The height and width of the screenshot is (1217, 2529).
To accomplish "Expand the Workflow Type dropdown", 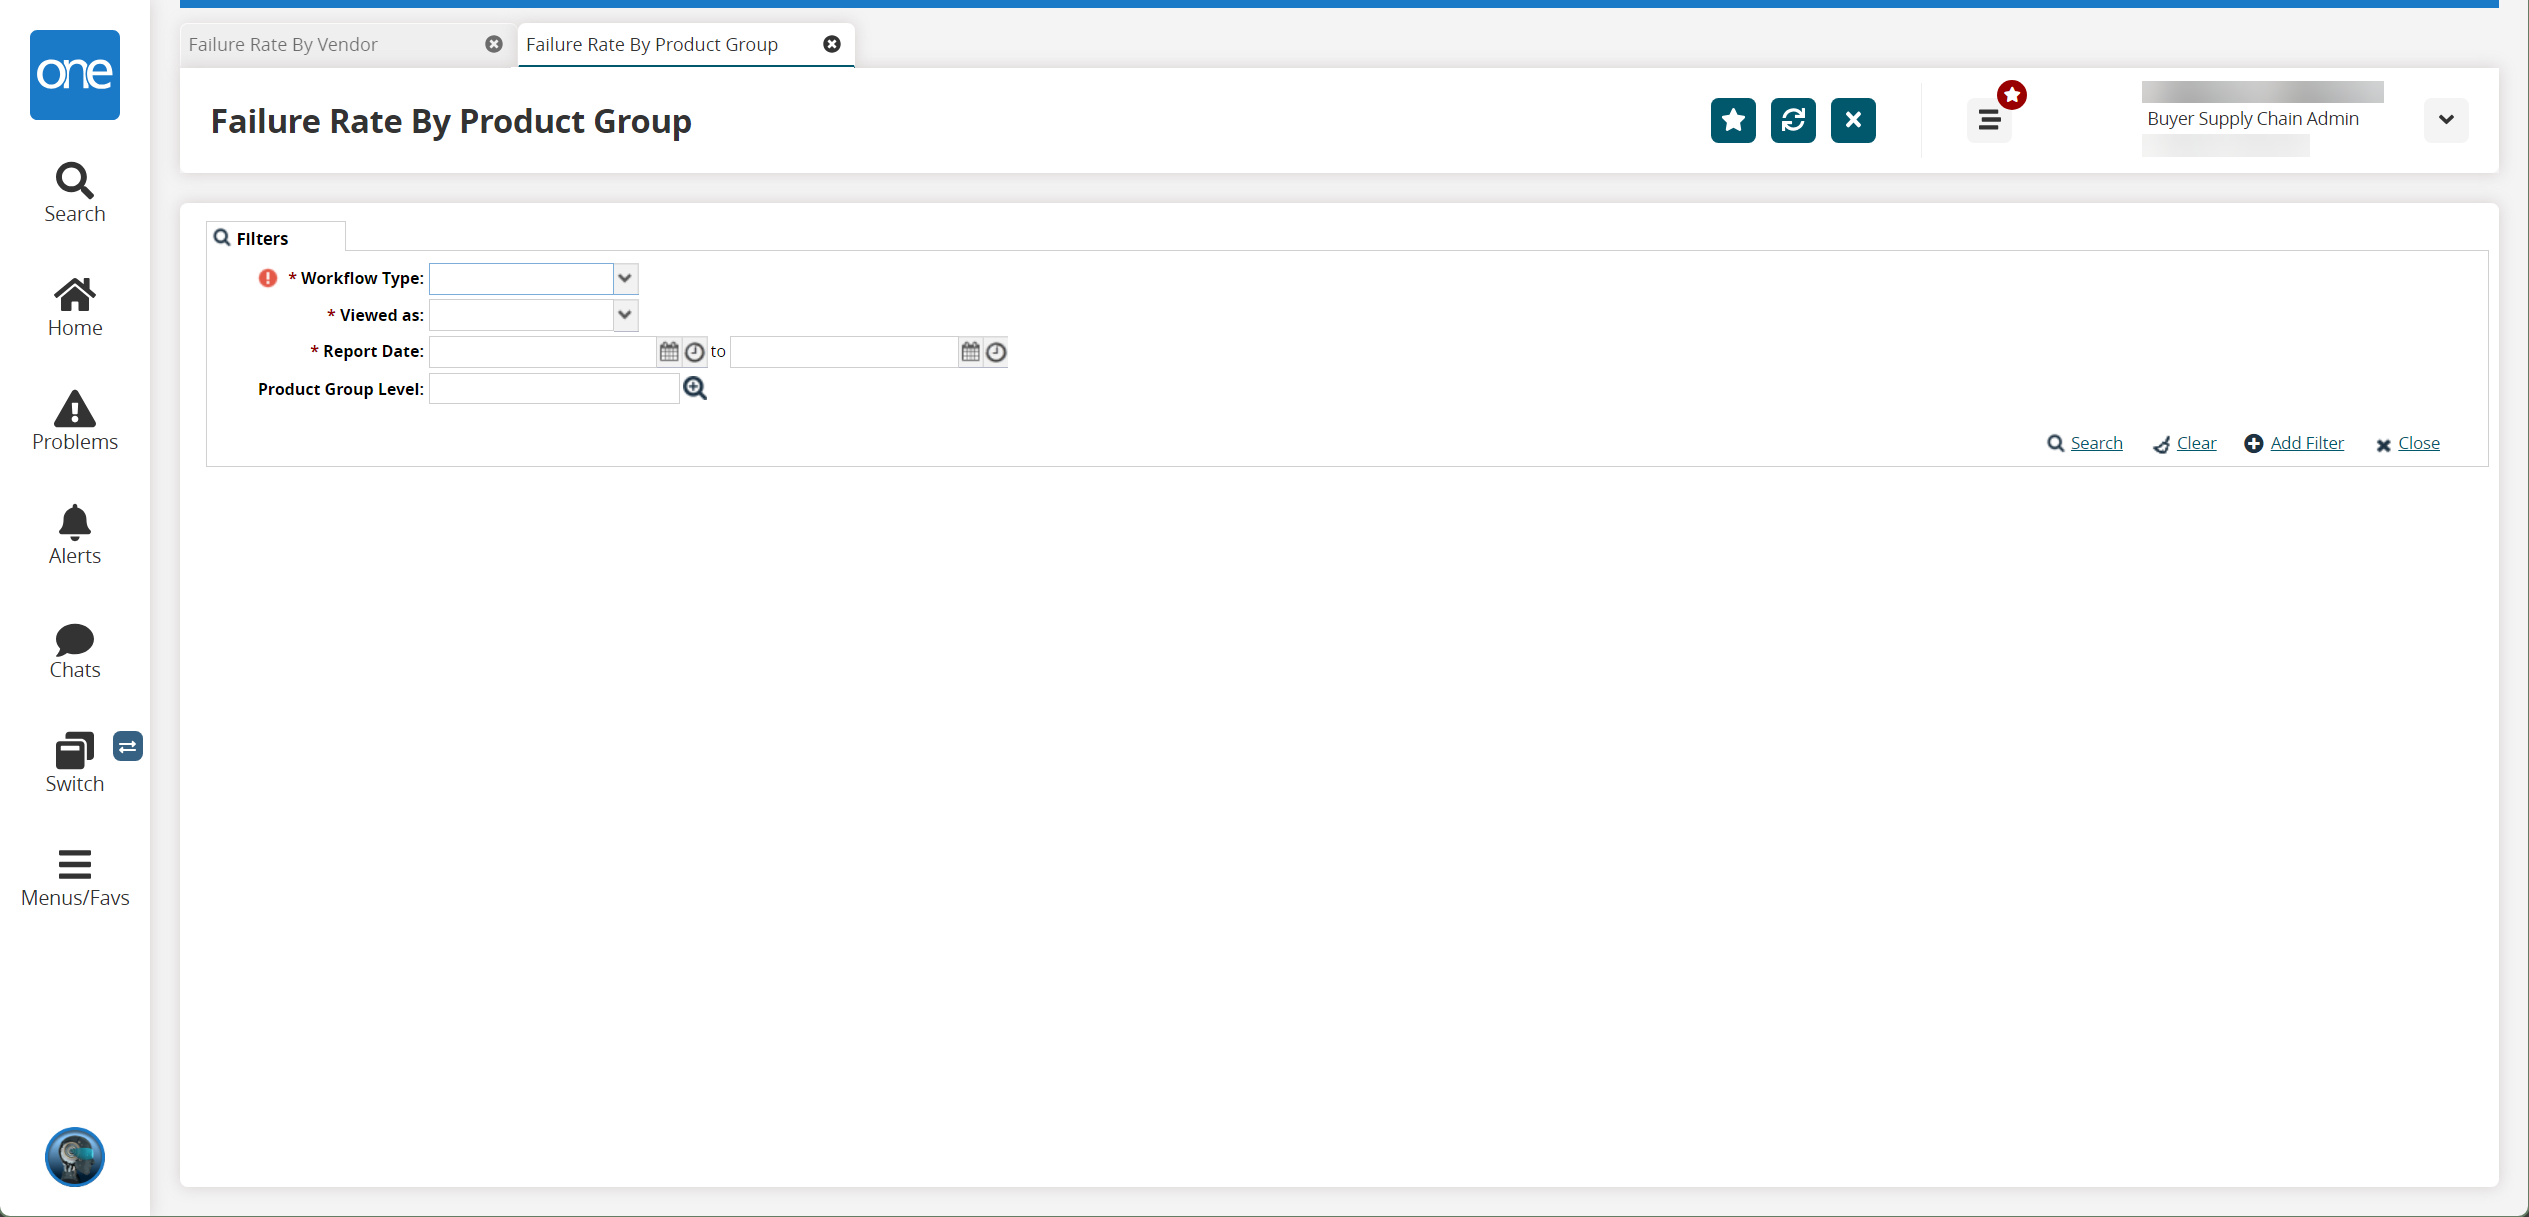I will (627, 277).
